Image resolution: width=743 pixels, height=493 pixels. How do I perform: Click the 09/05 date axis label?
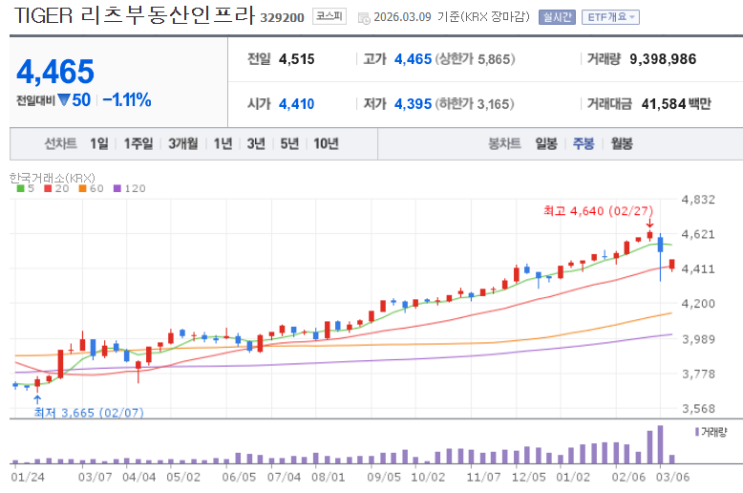click(384, 477)
